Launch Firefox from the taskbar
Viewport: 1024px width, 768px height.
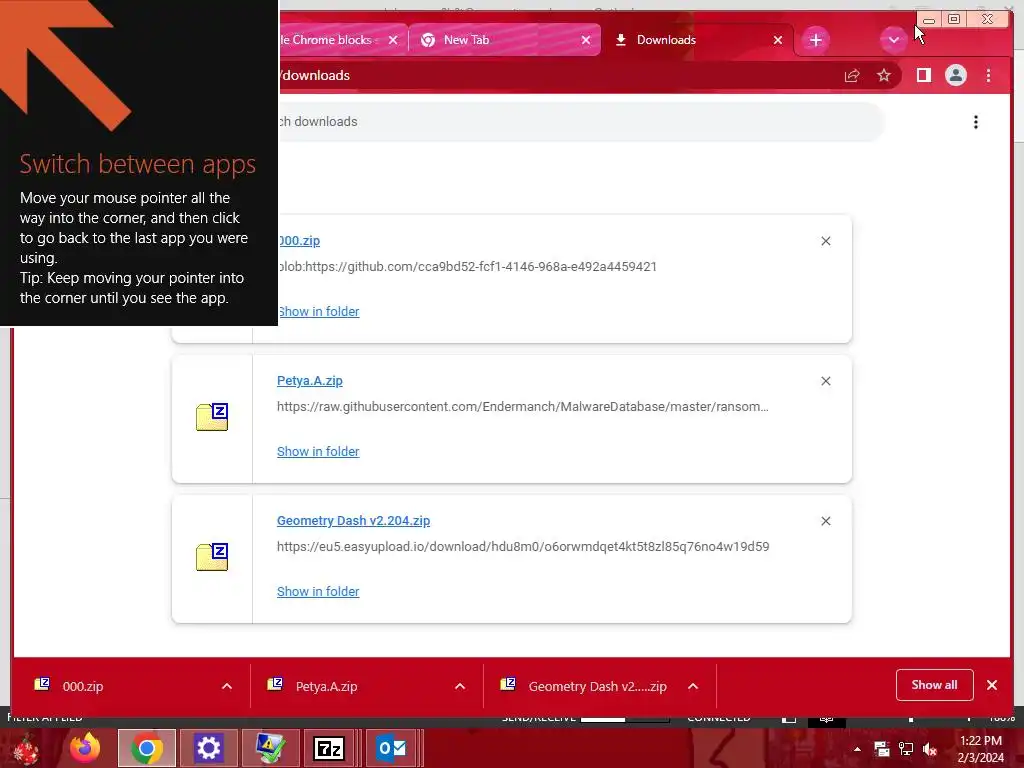(x=85, y=748)
